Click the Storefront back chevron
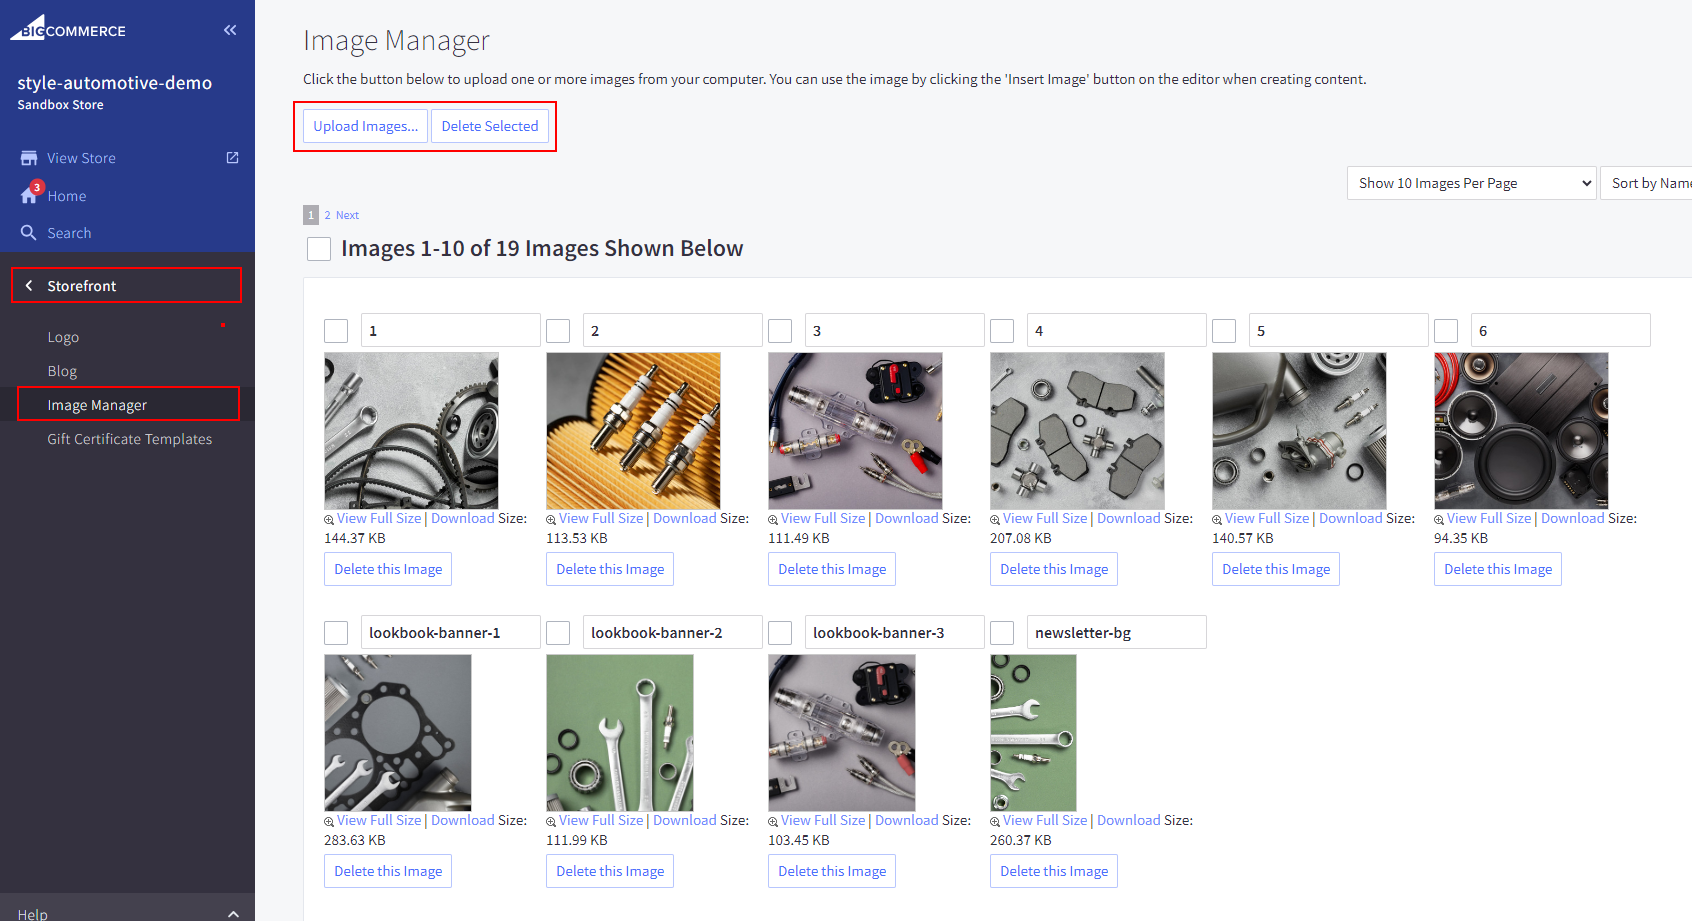The image size is (1692, 921). (x=29, y=286)
